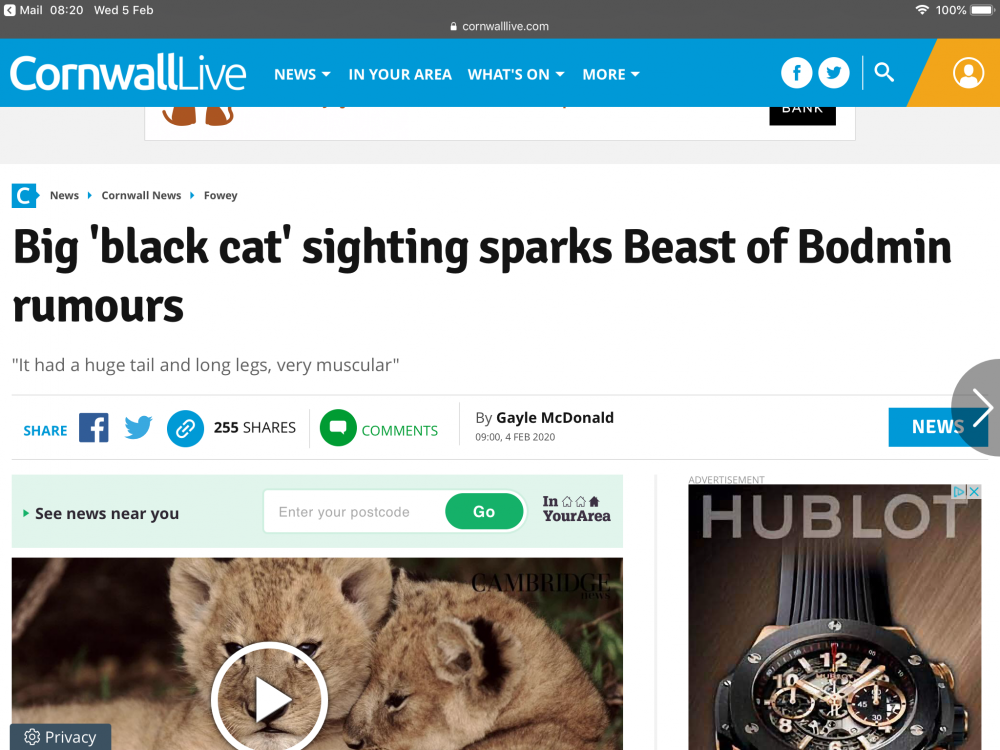Open the site search magnifier
The width and height of the screenshot is (1000, 750).
click(x=884, y=73)
